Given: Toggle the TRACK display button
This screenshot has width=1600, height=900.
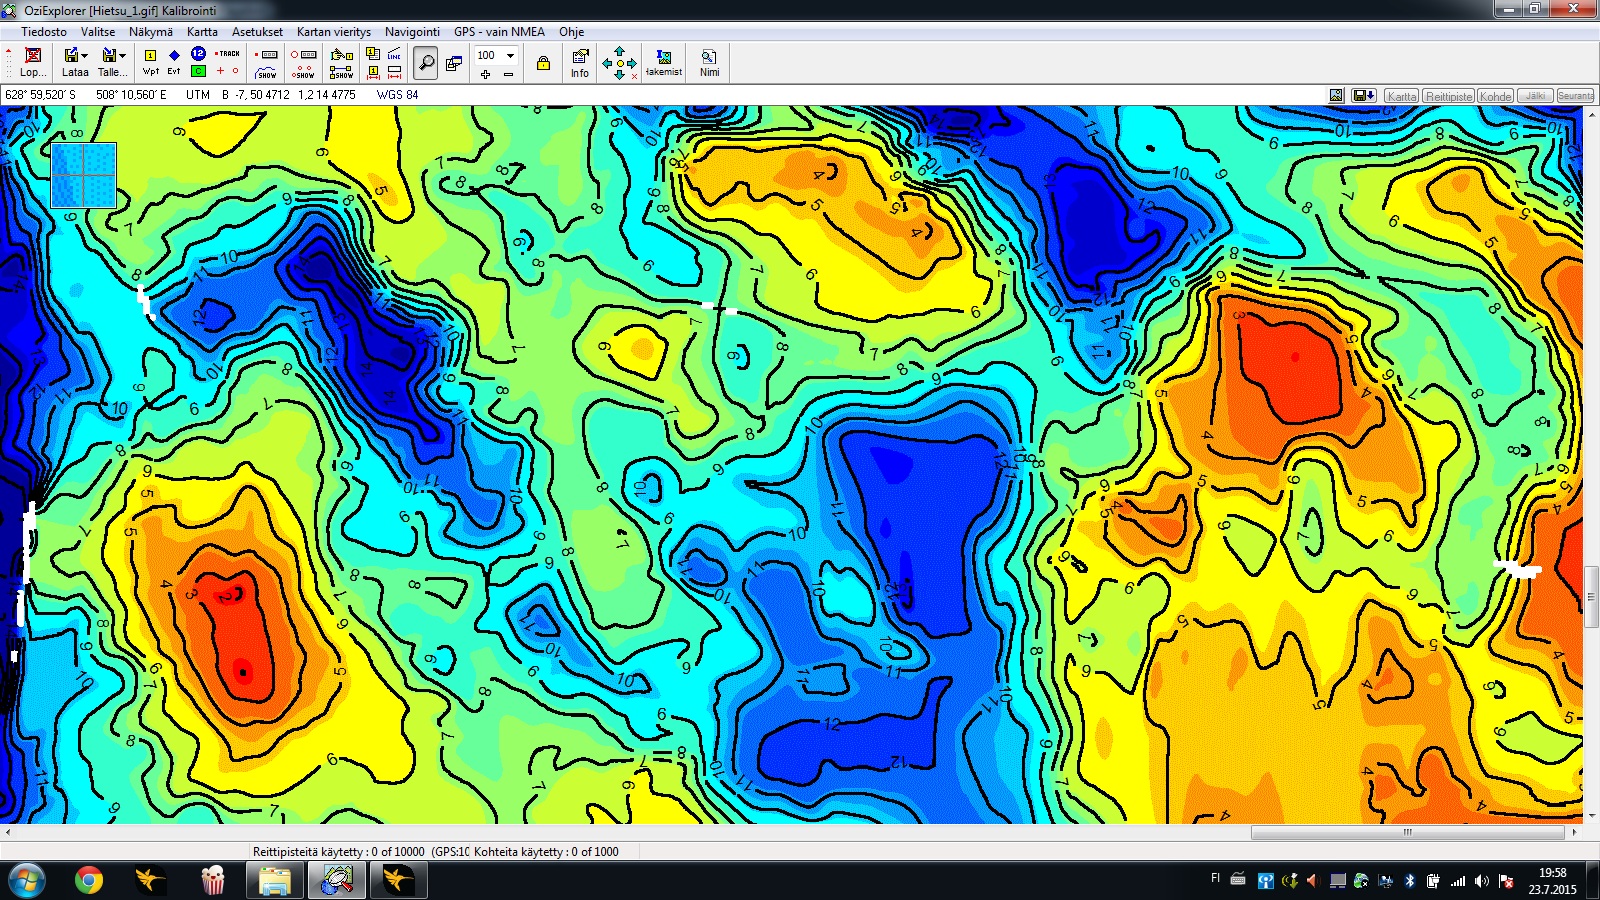Looking at the screenshot, I should click(228, 54).
